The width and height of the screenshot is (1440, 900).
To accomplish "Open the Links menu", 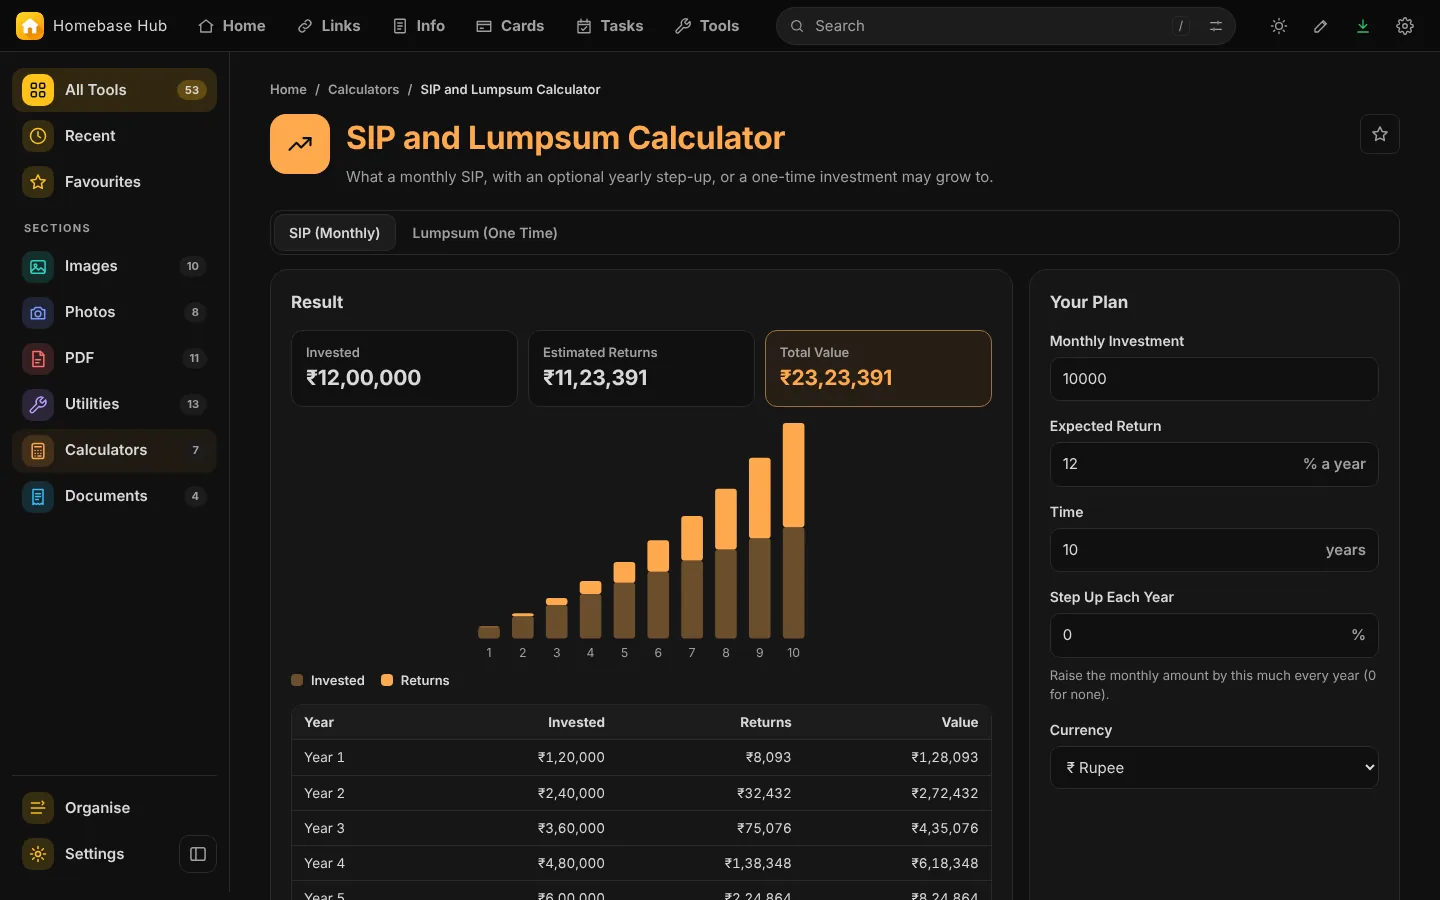I will (329, 26).
